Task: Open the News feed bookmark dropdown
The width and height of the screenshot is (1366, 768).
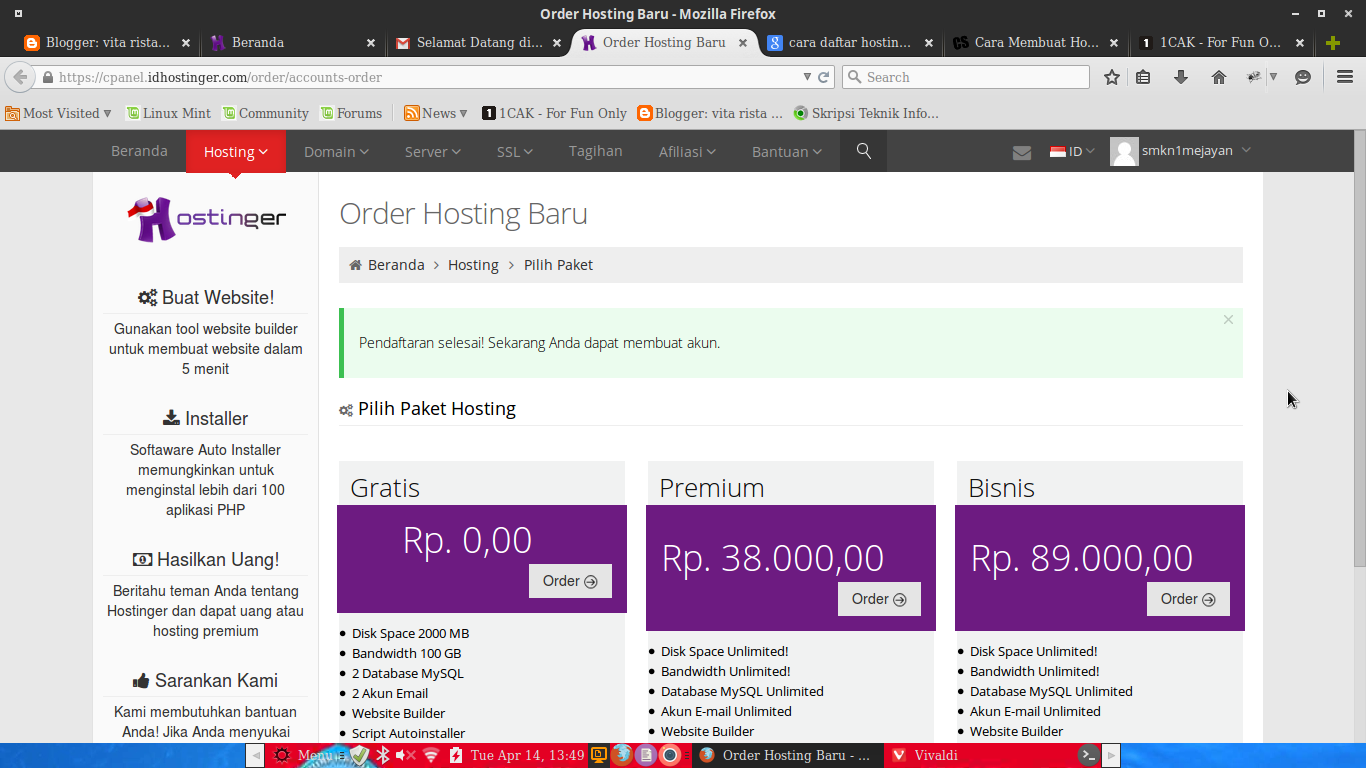Action: (436, 113)
